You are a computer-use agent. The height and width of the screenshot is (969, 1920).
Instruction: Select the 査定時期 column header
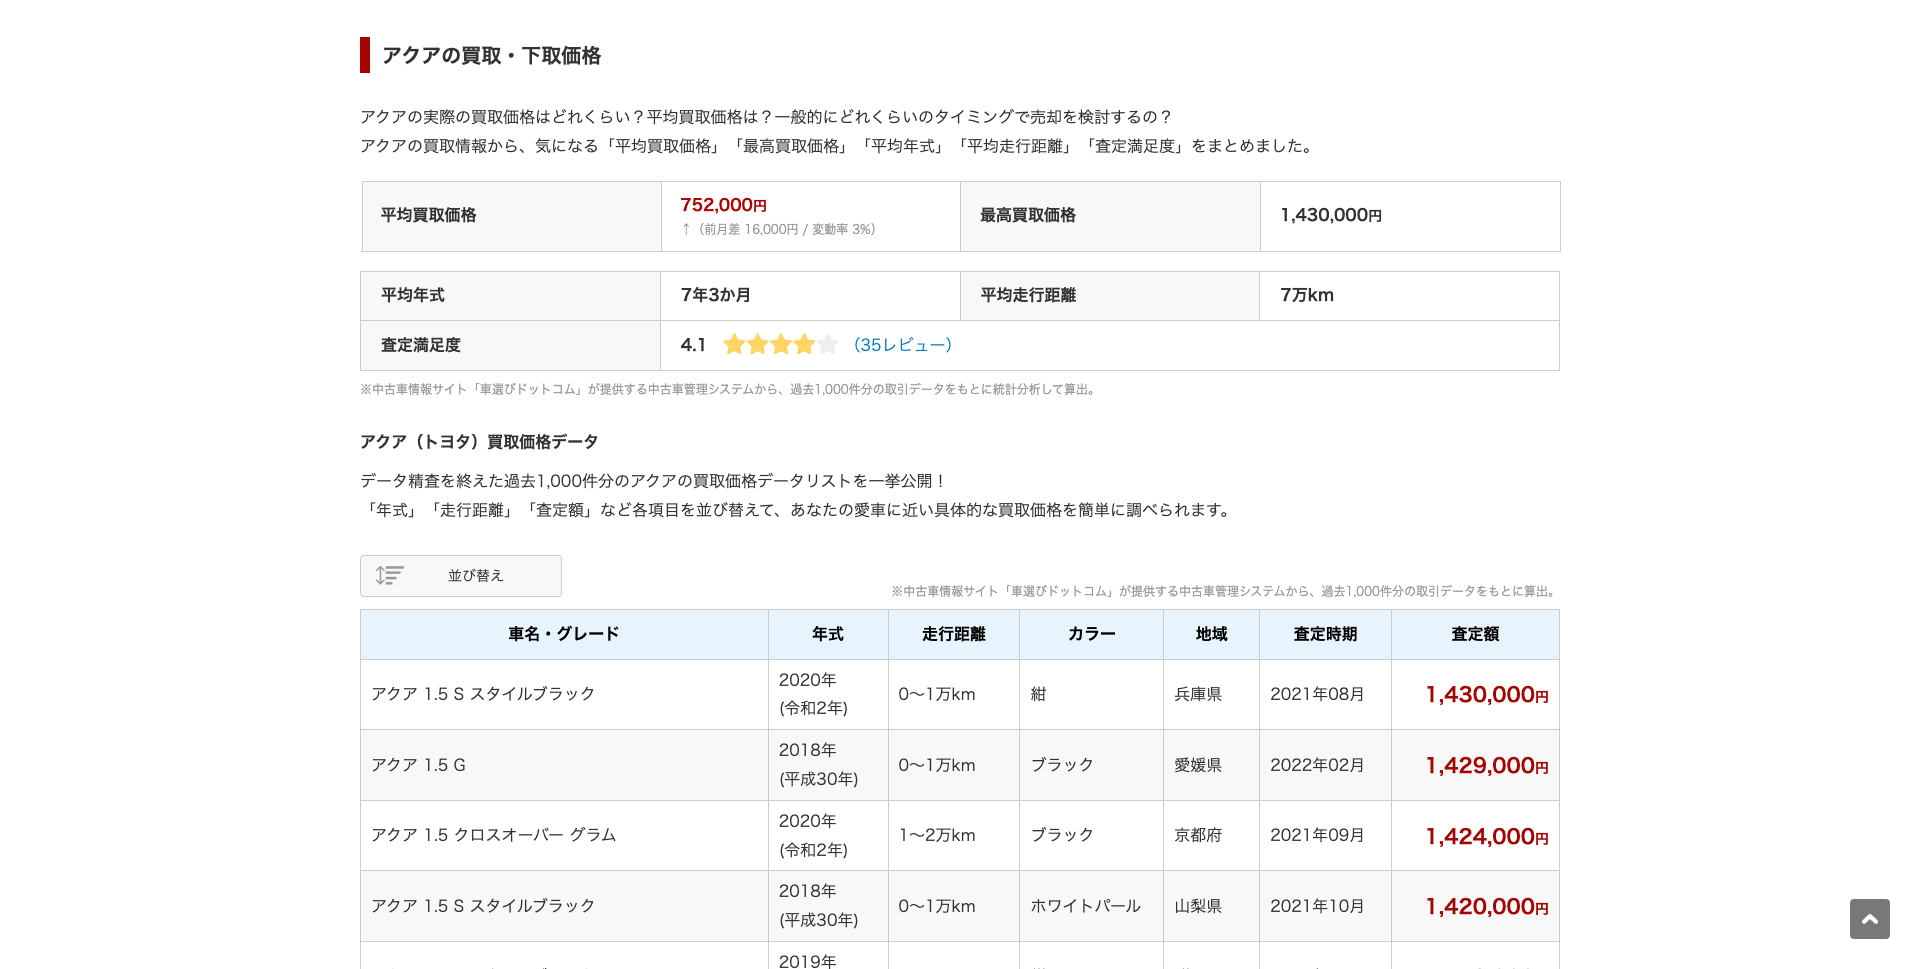(1324, 634)
